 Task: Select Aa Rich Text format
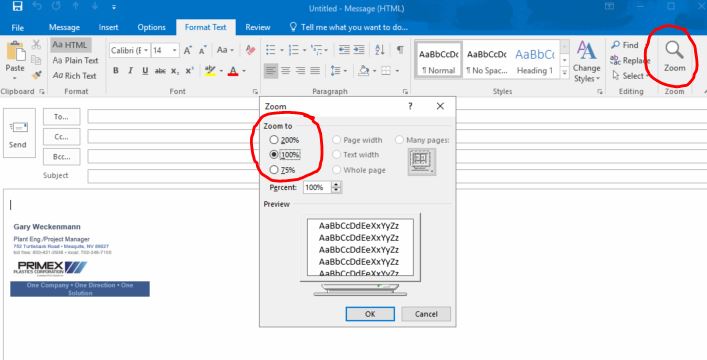point(74,75)
